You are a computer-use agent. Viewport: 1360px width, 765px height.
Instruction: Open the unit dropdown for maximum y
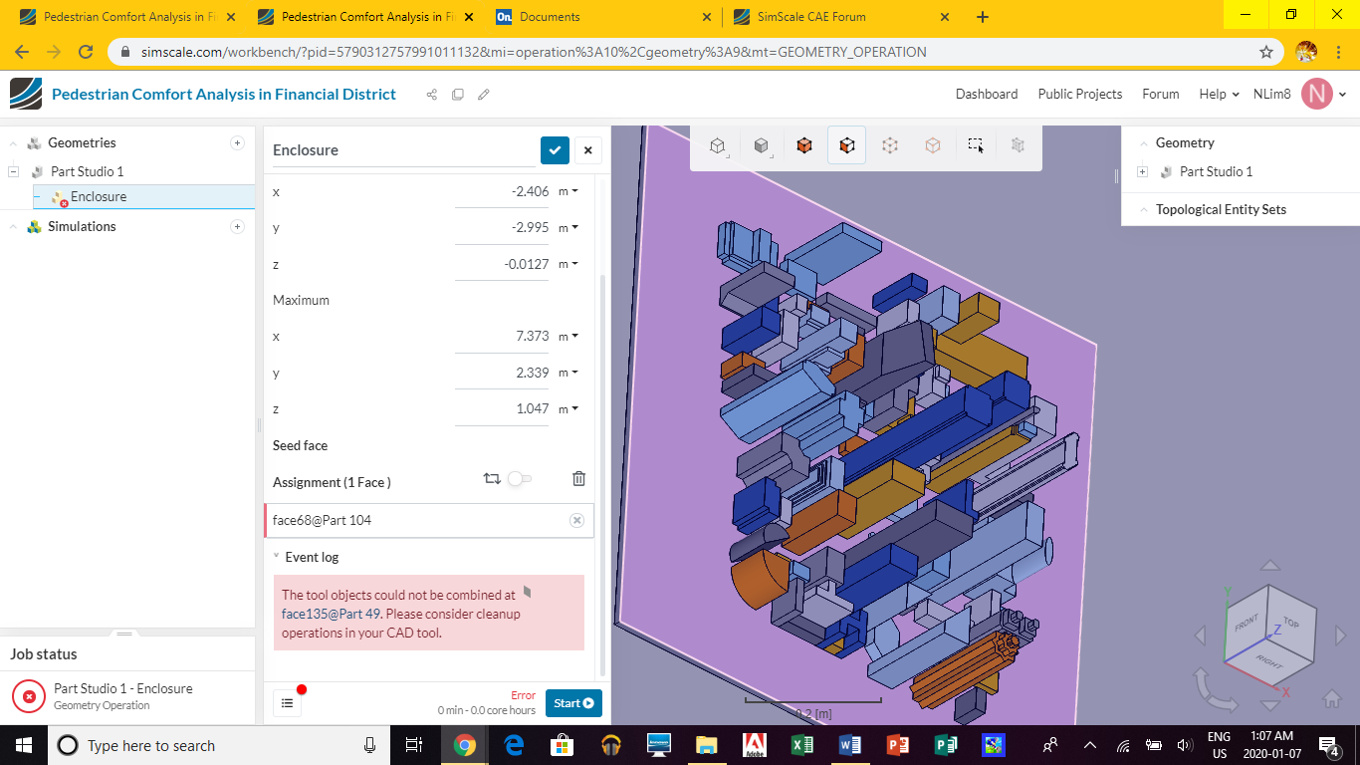(x=569, y=373)
